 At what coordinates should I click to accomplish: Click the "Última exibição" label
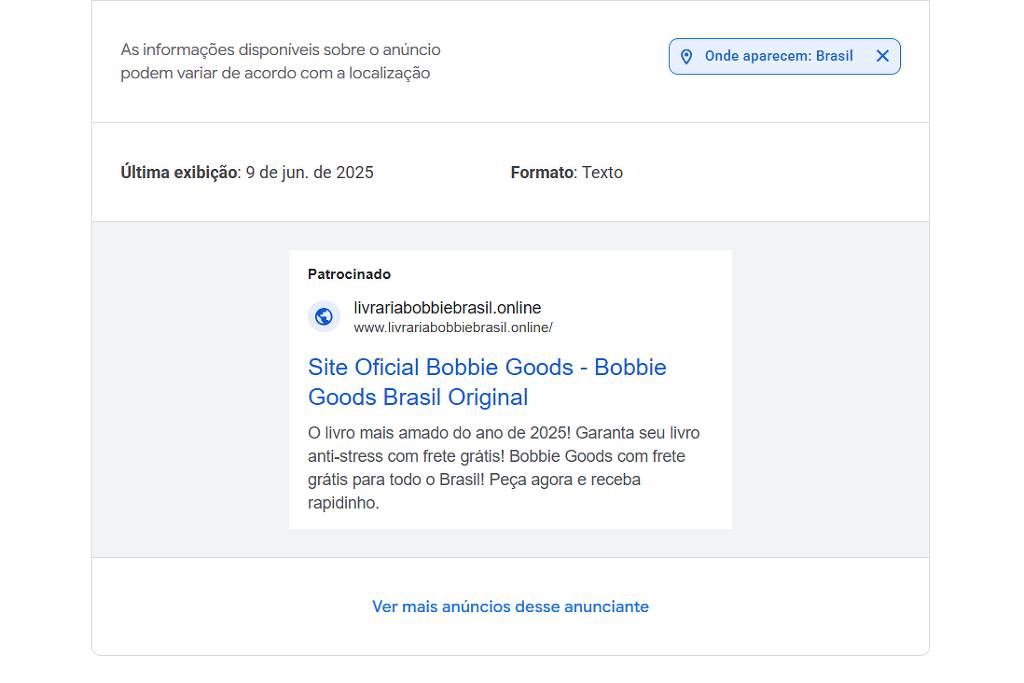pyautogui.click(x=179, y=172)
